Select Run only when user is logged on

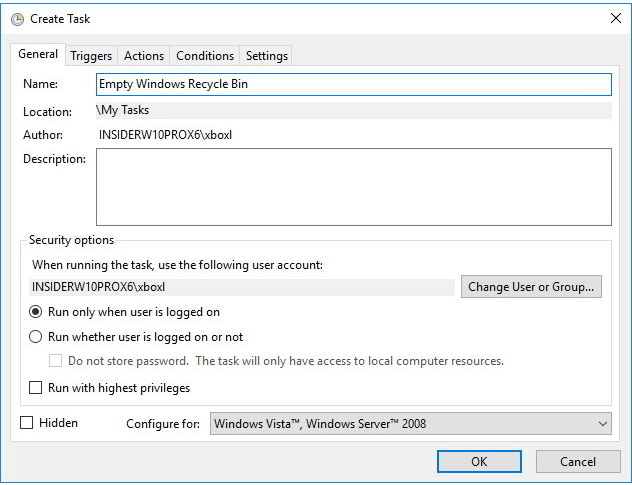point(37,312)
